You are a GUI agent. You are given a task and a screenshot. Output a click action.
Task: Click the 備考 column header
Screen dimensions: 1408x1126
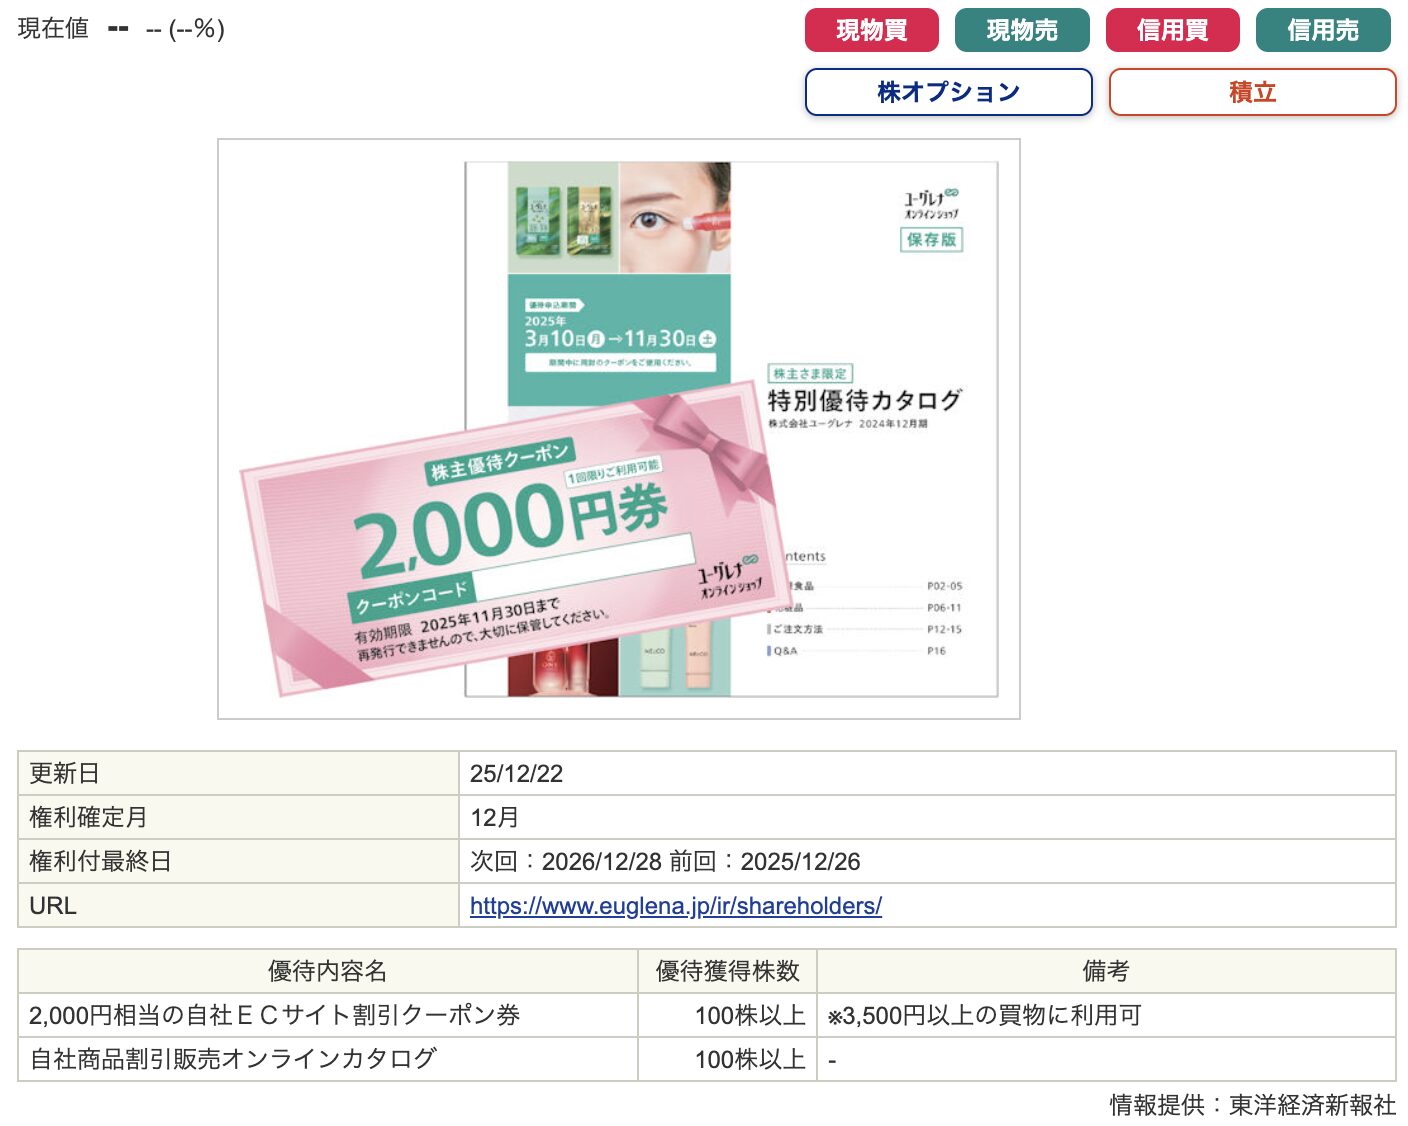click(1106, 971)
